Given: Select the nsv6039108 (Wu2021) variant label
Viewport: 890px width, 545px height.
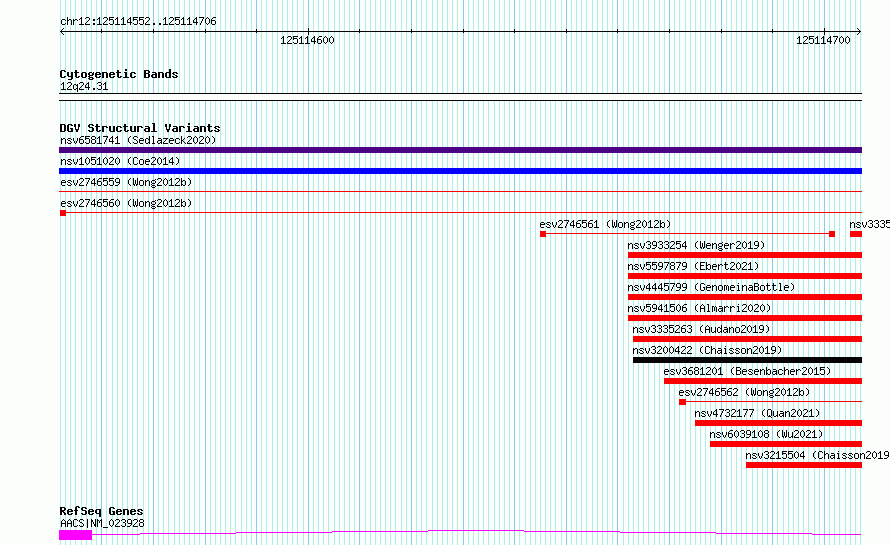Looking at the screenshot, I should 766,434.
